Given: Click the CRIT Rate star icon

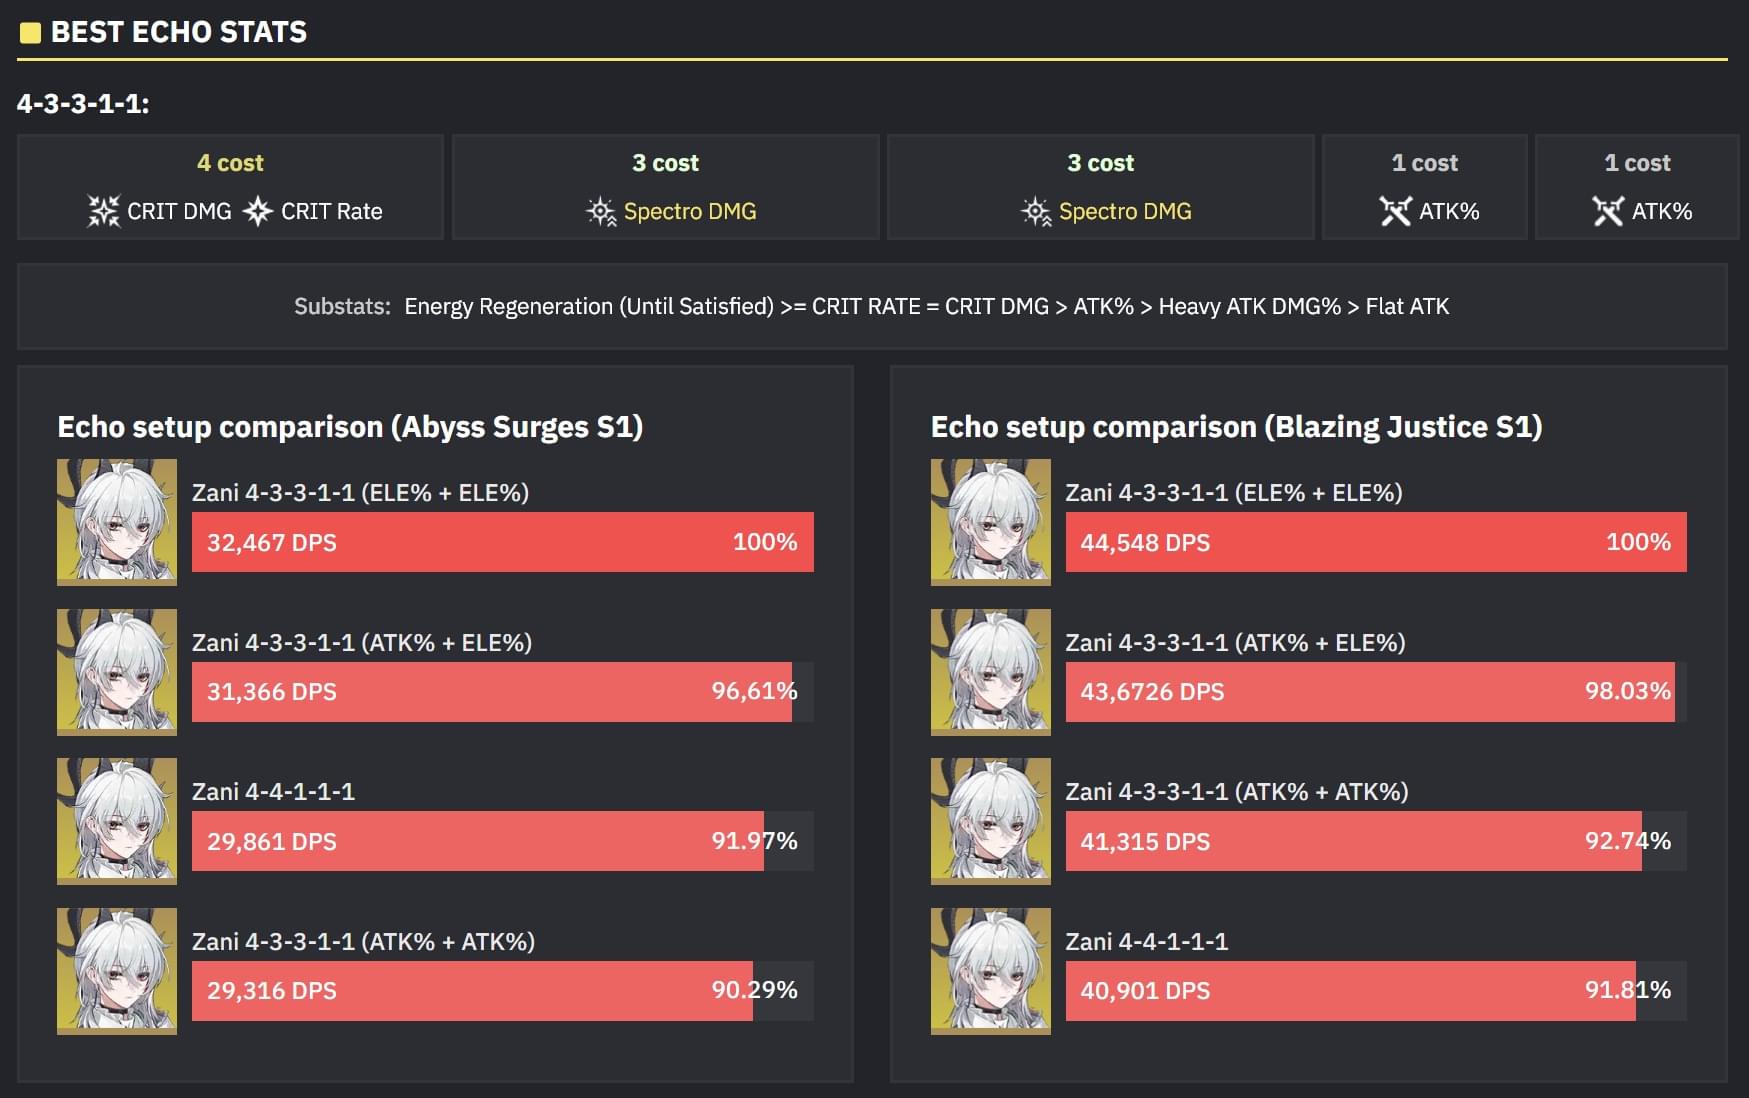Looking at the screenshot, I should 258,211.
